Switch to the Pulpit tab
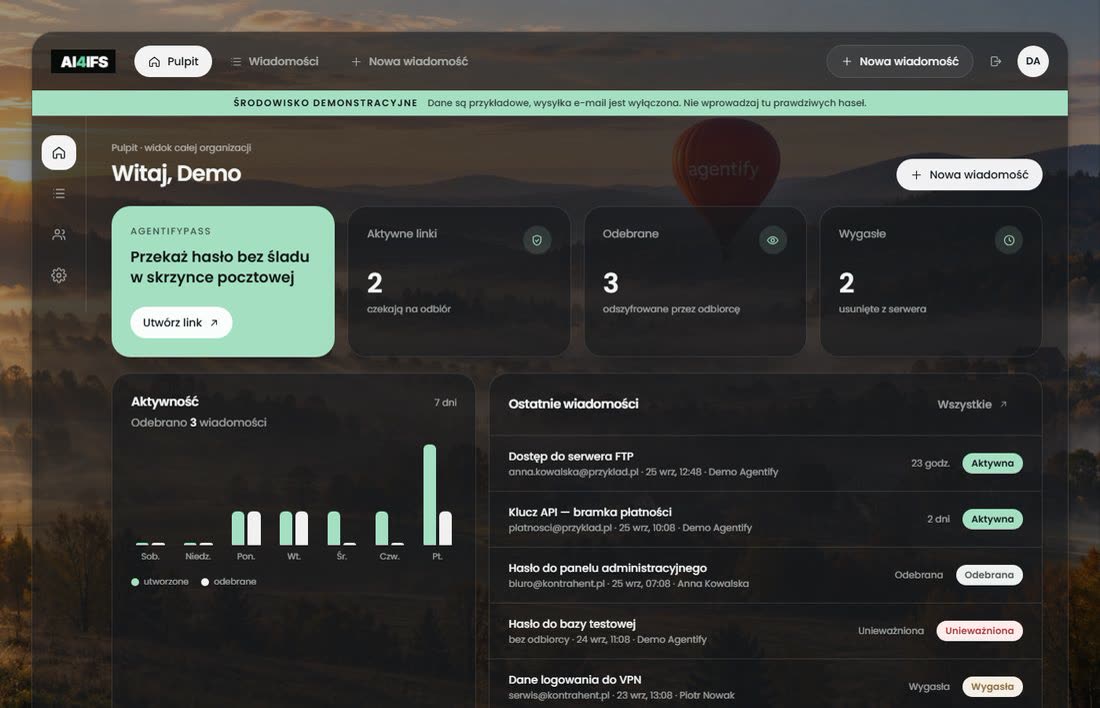The width and height of the screenshot is (1100, 708). (x=173, y=61)
